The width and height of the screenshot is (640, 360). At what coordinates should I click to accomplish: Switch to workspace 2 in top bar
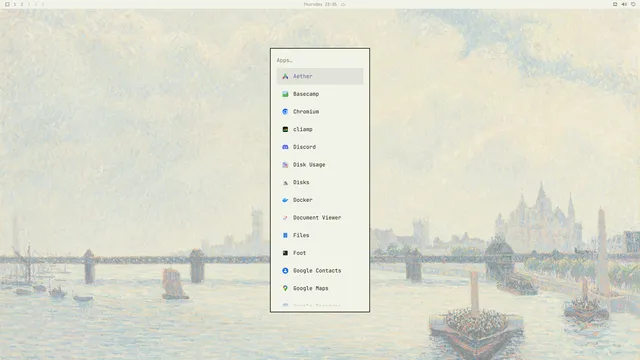point(22,4)
